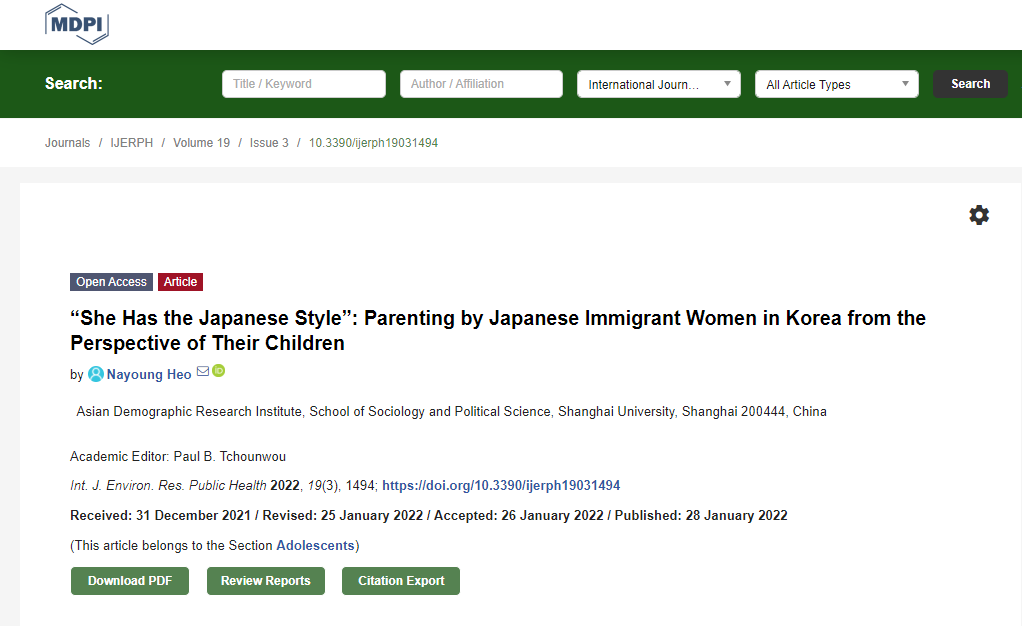Image resolution: width=1022 pixels, height=626 pixels.
Task: Open the All Article Types dropdown
Action: tap(836, 84)
